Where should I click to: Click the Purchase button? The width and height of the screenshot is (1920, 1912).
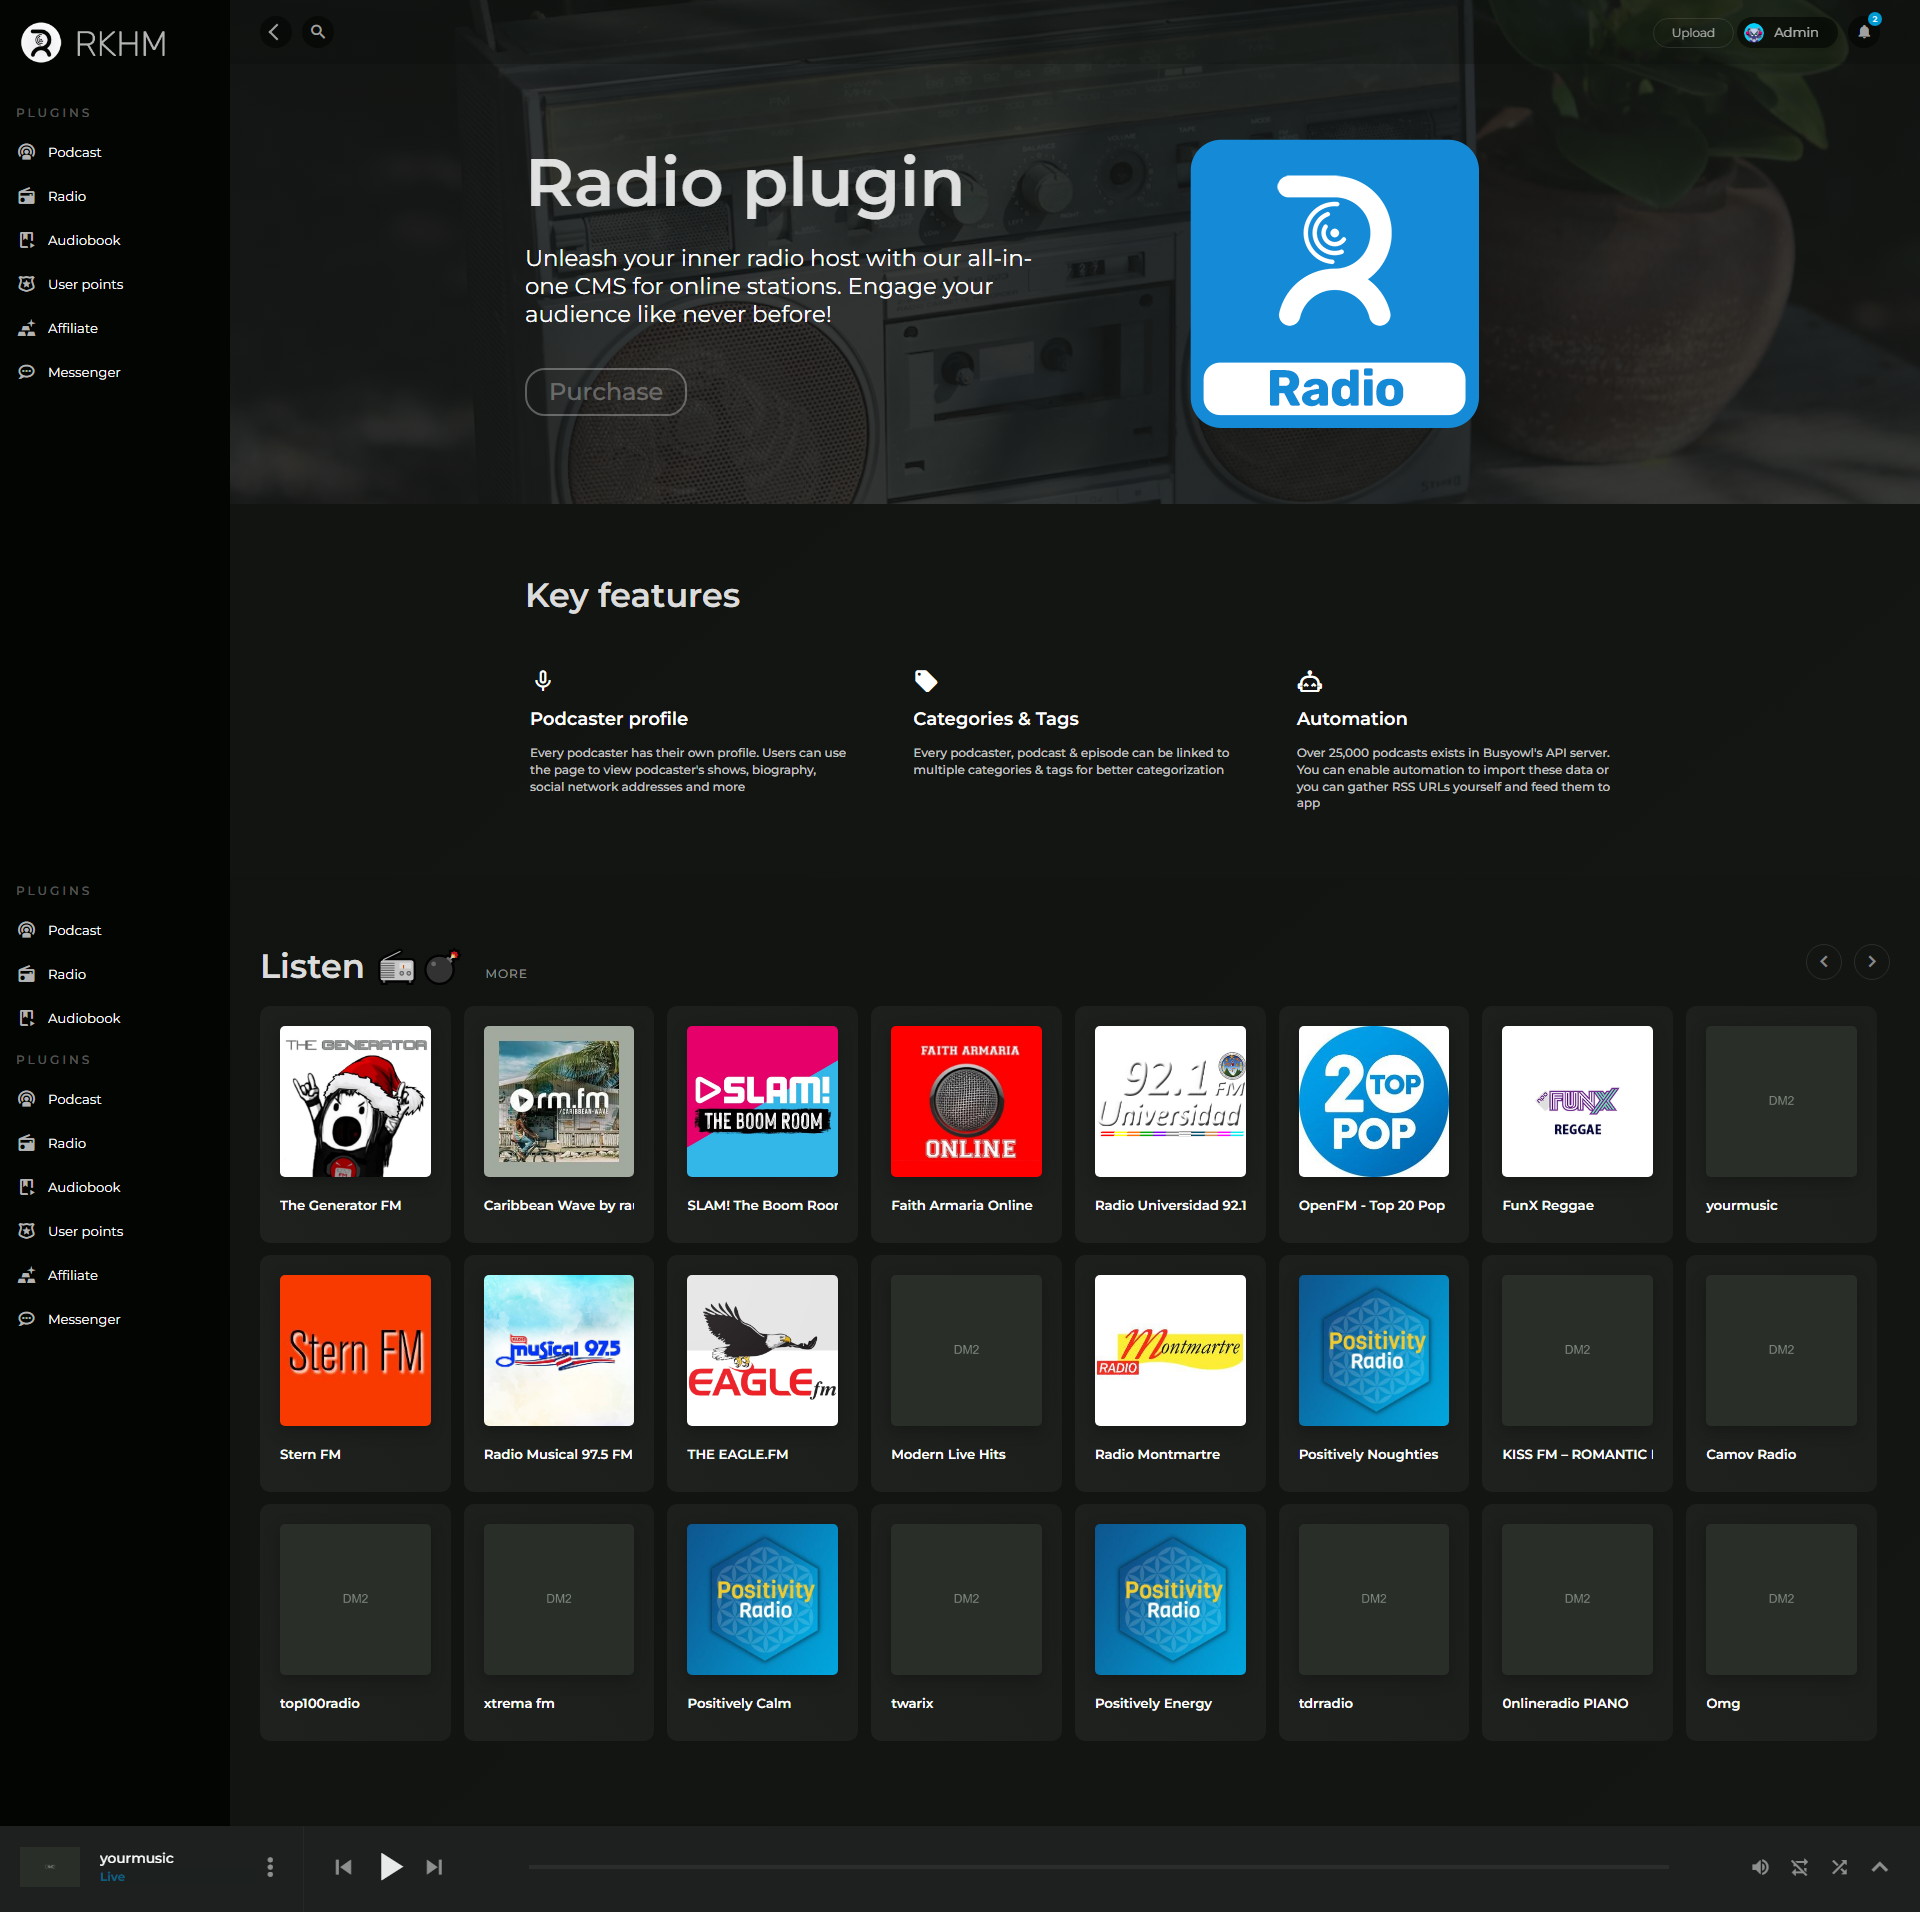605,392
